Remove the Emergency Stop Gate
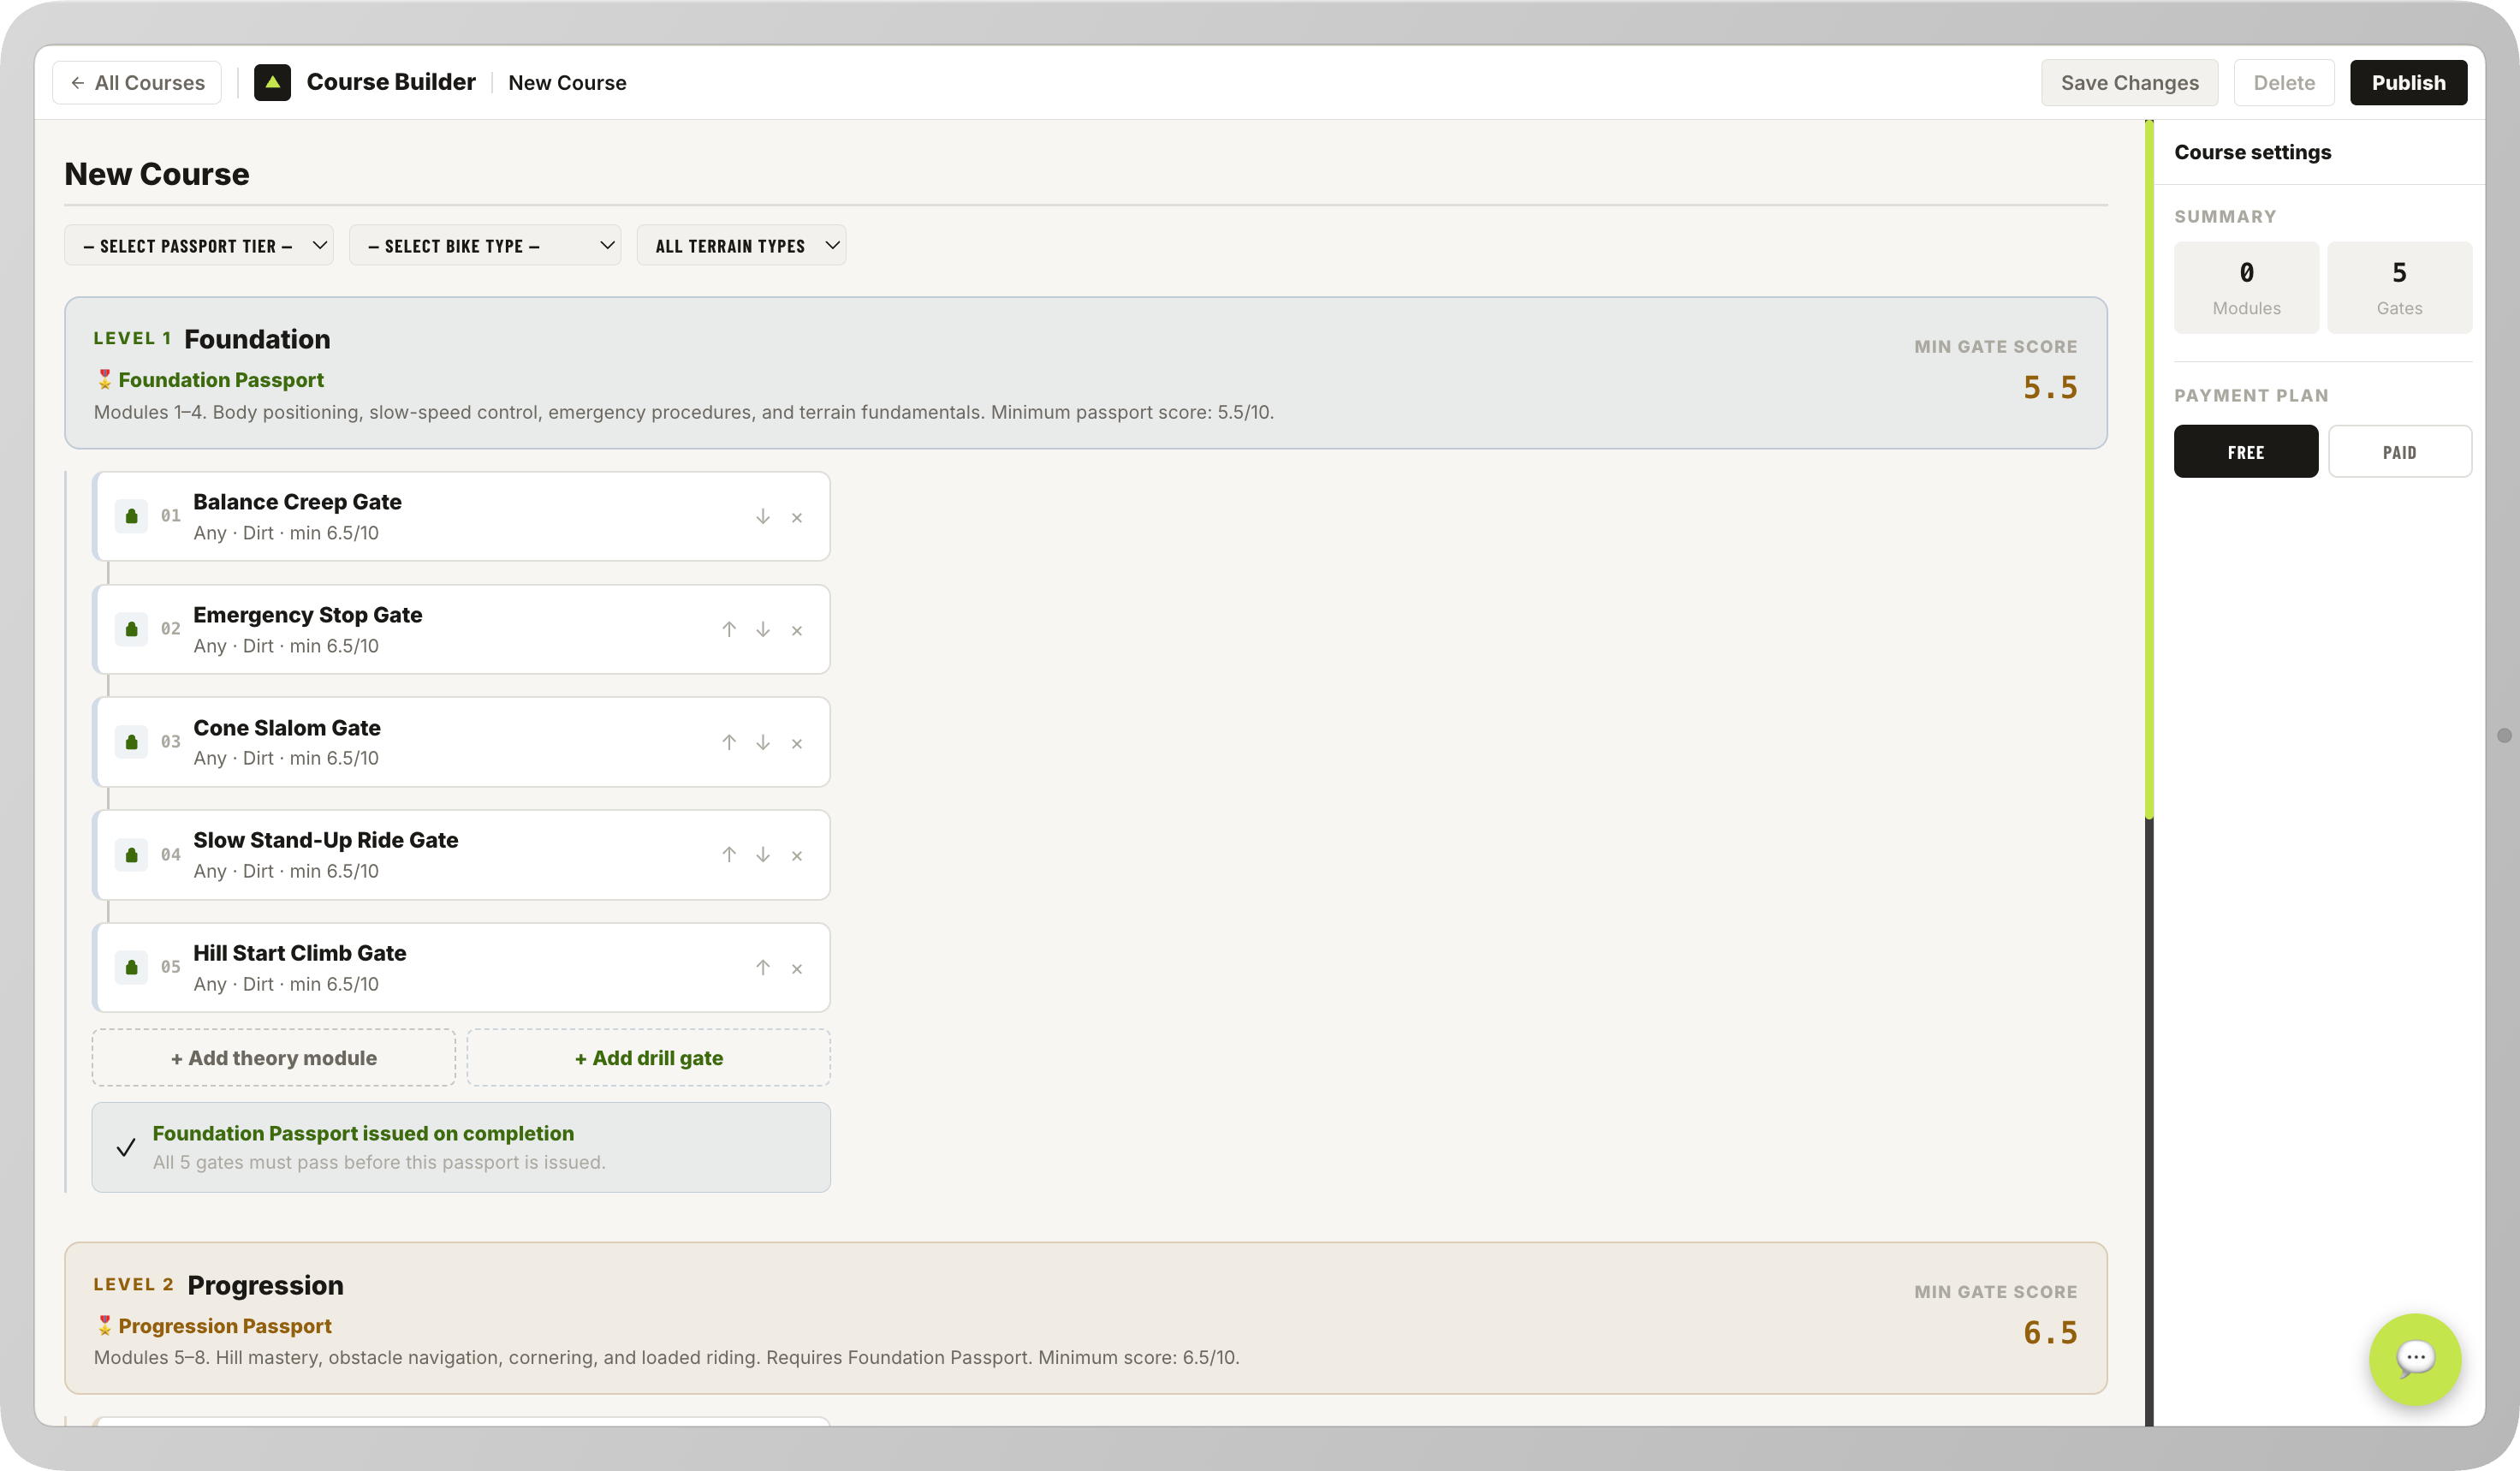The width and height of the screenshot is (2520, 1471). tap(797, 630)
